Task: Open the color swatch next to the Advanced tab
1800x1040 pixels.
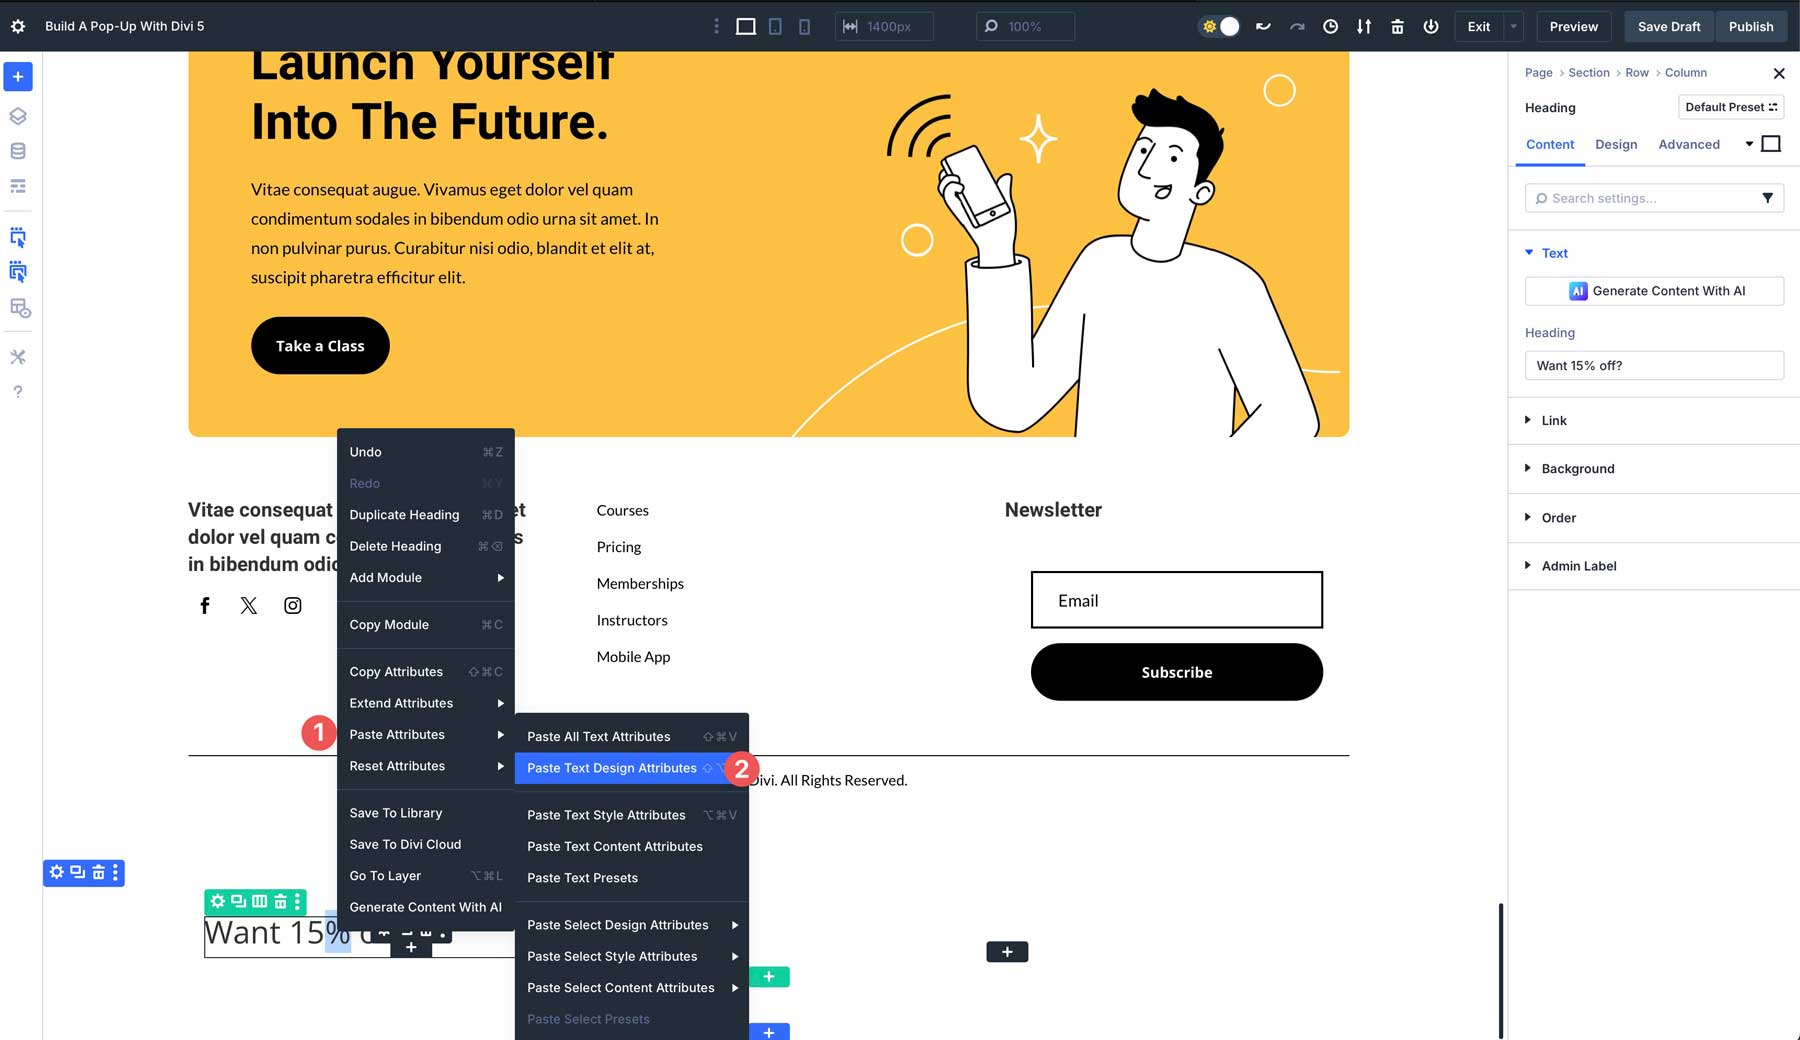Action: click(1770, 143)
